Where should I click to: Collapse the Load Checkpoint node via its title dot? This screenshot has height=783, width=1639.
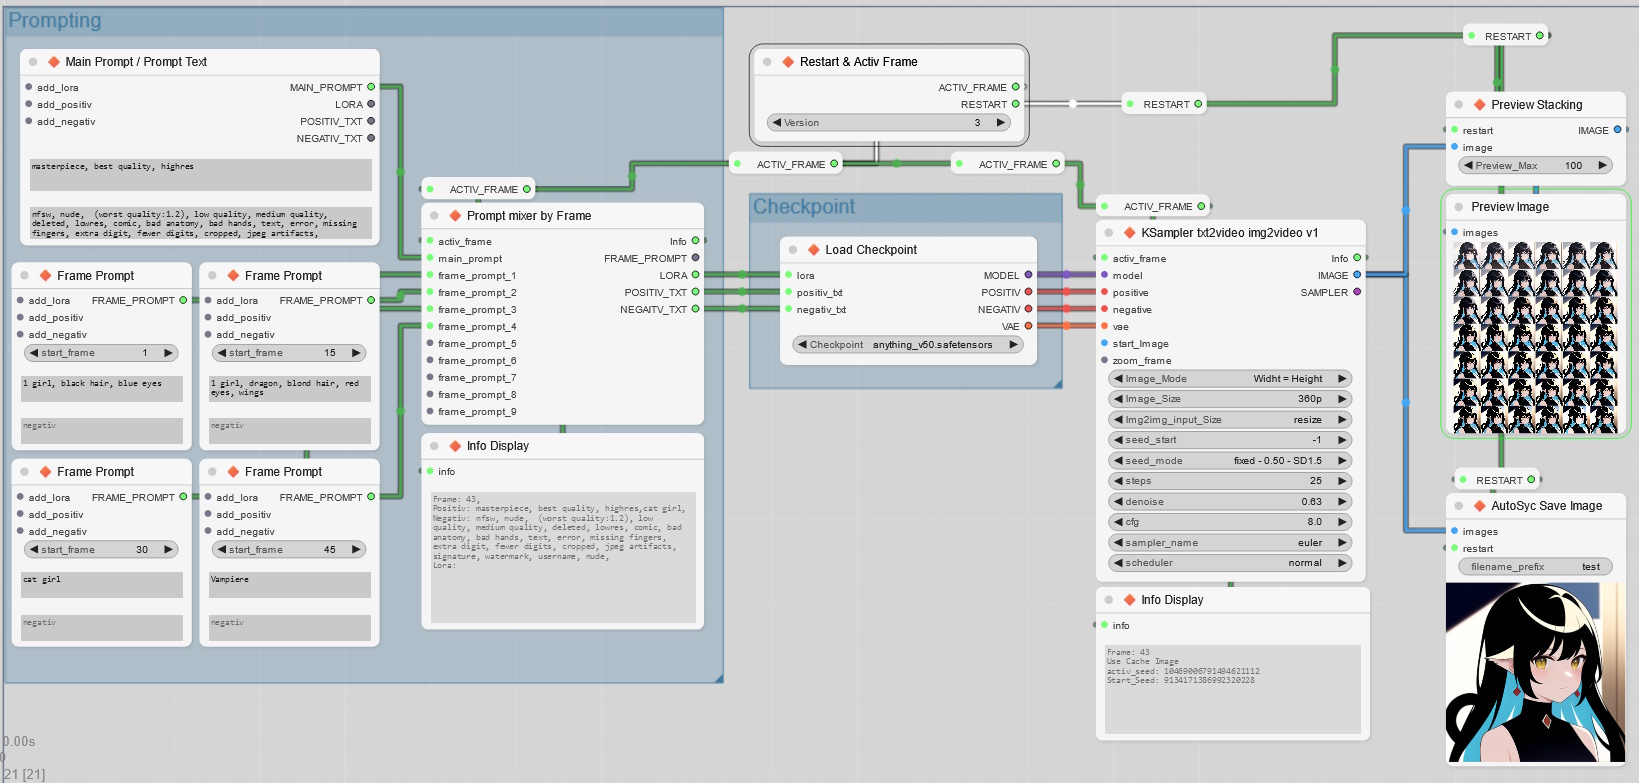coord(793,250)
